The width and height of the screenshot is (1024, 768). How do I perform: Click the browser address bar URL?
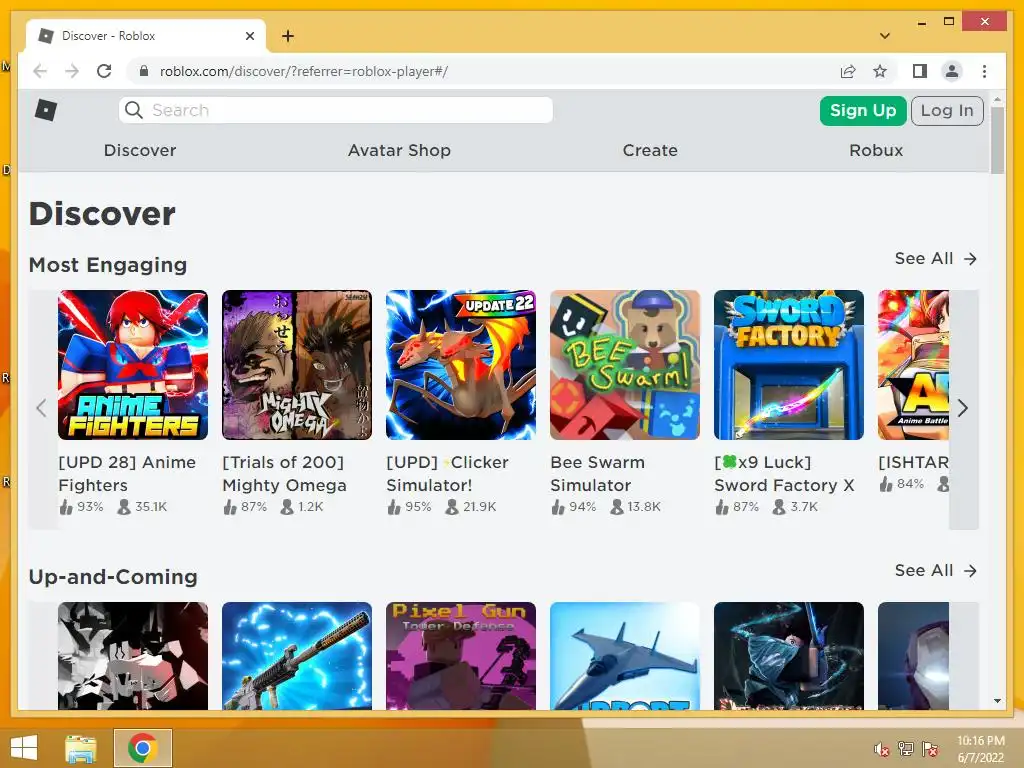[x=304, y=71]
